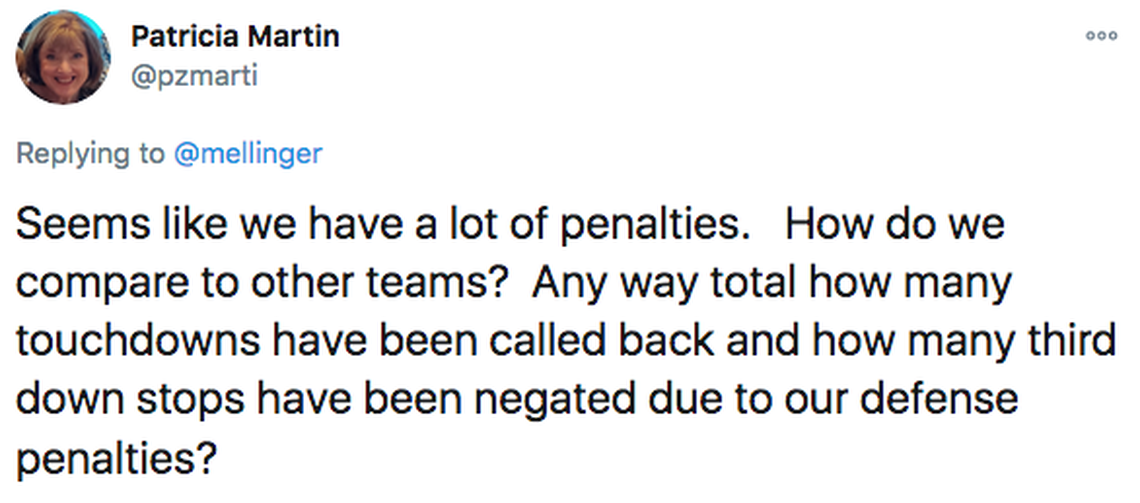1140x503 pixels.
Task: Open the @mellinger mention link
Action: click(x=249, y=153)
